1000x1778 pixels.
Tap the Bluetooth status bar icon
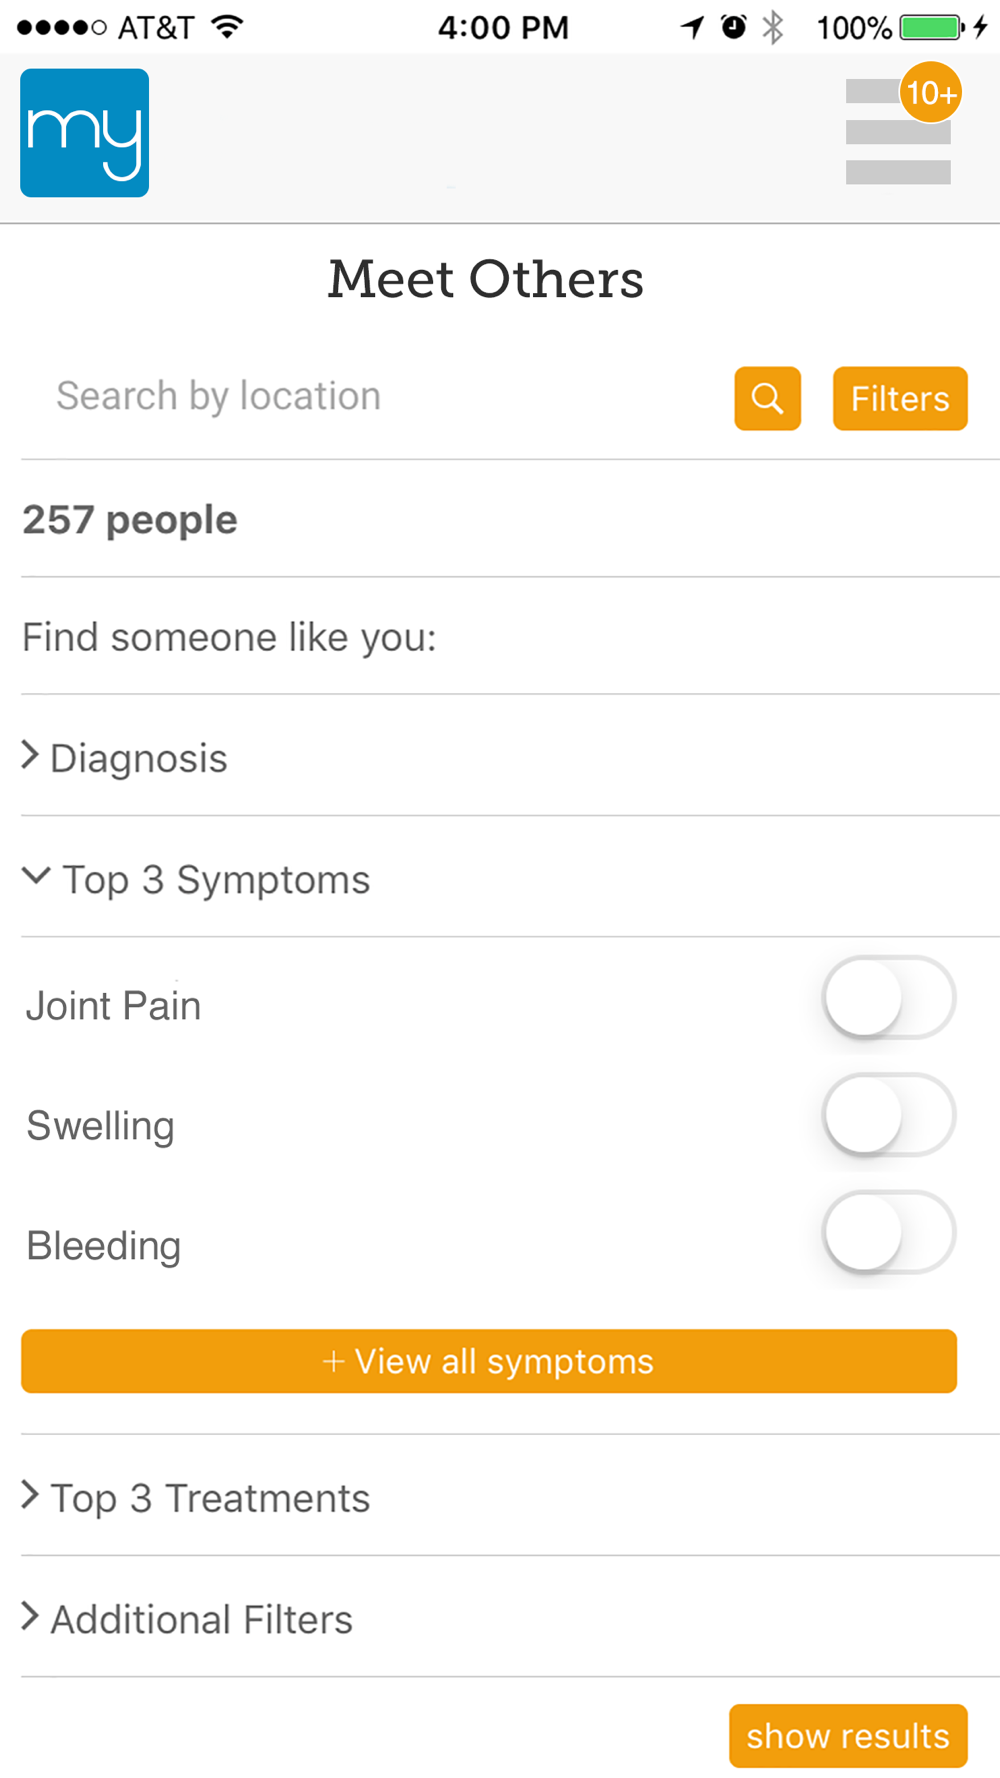point(773,27)
